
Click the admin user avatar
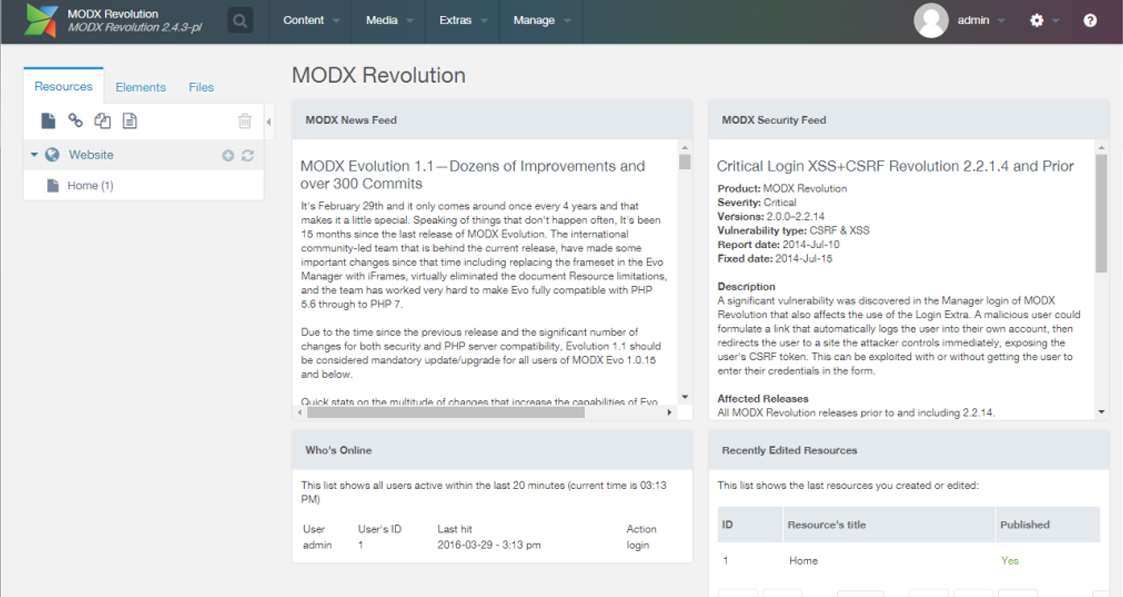[931, 21]
